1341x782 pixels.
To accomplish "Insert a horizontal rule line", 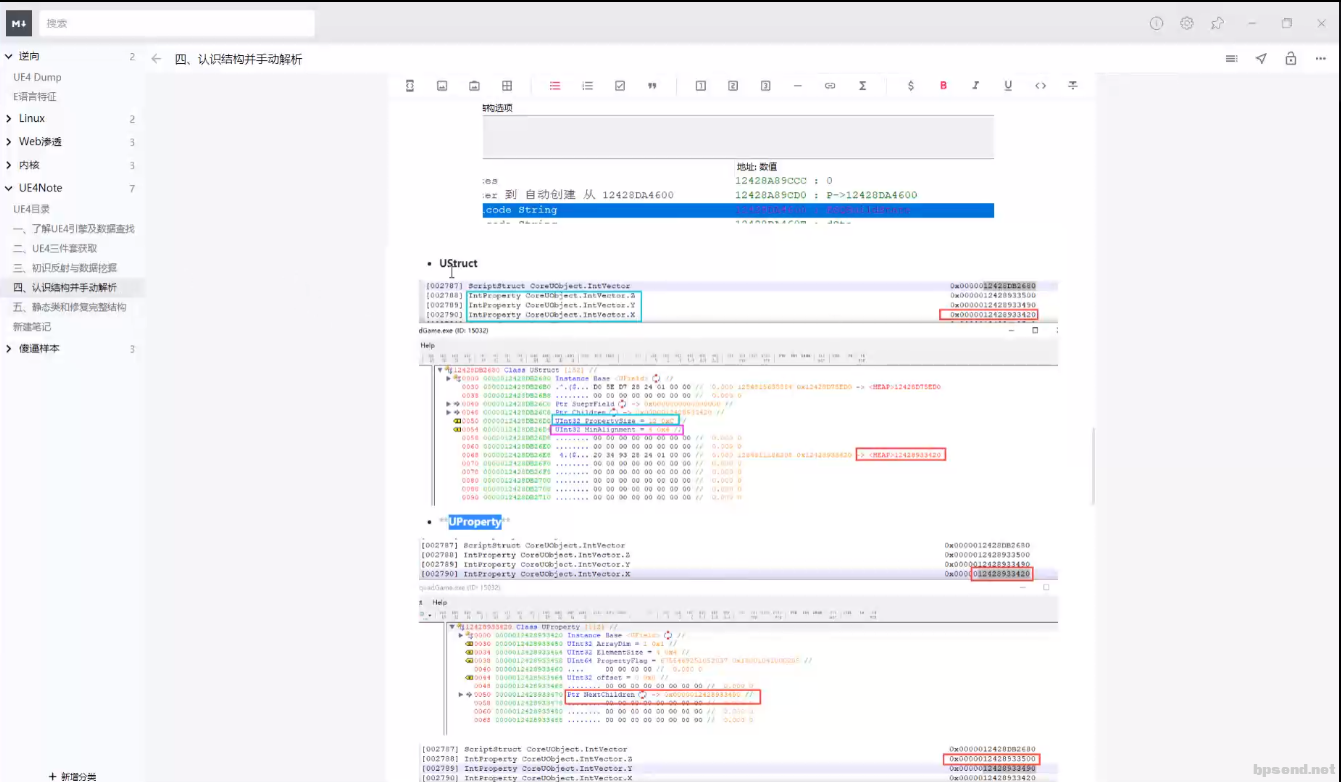I will pyautogui.click(x=797, y=86).
